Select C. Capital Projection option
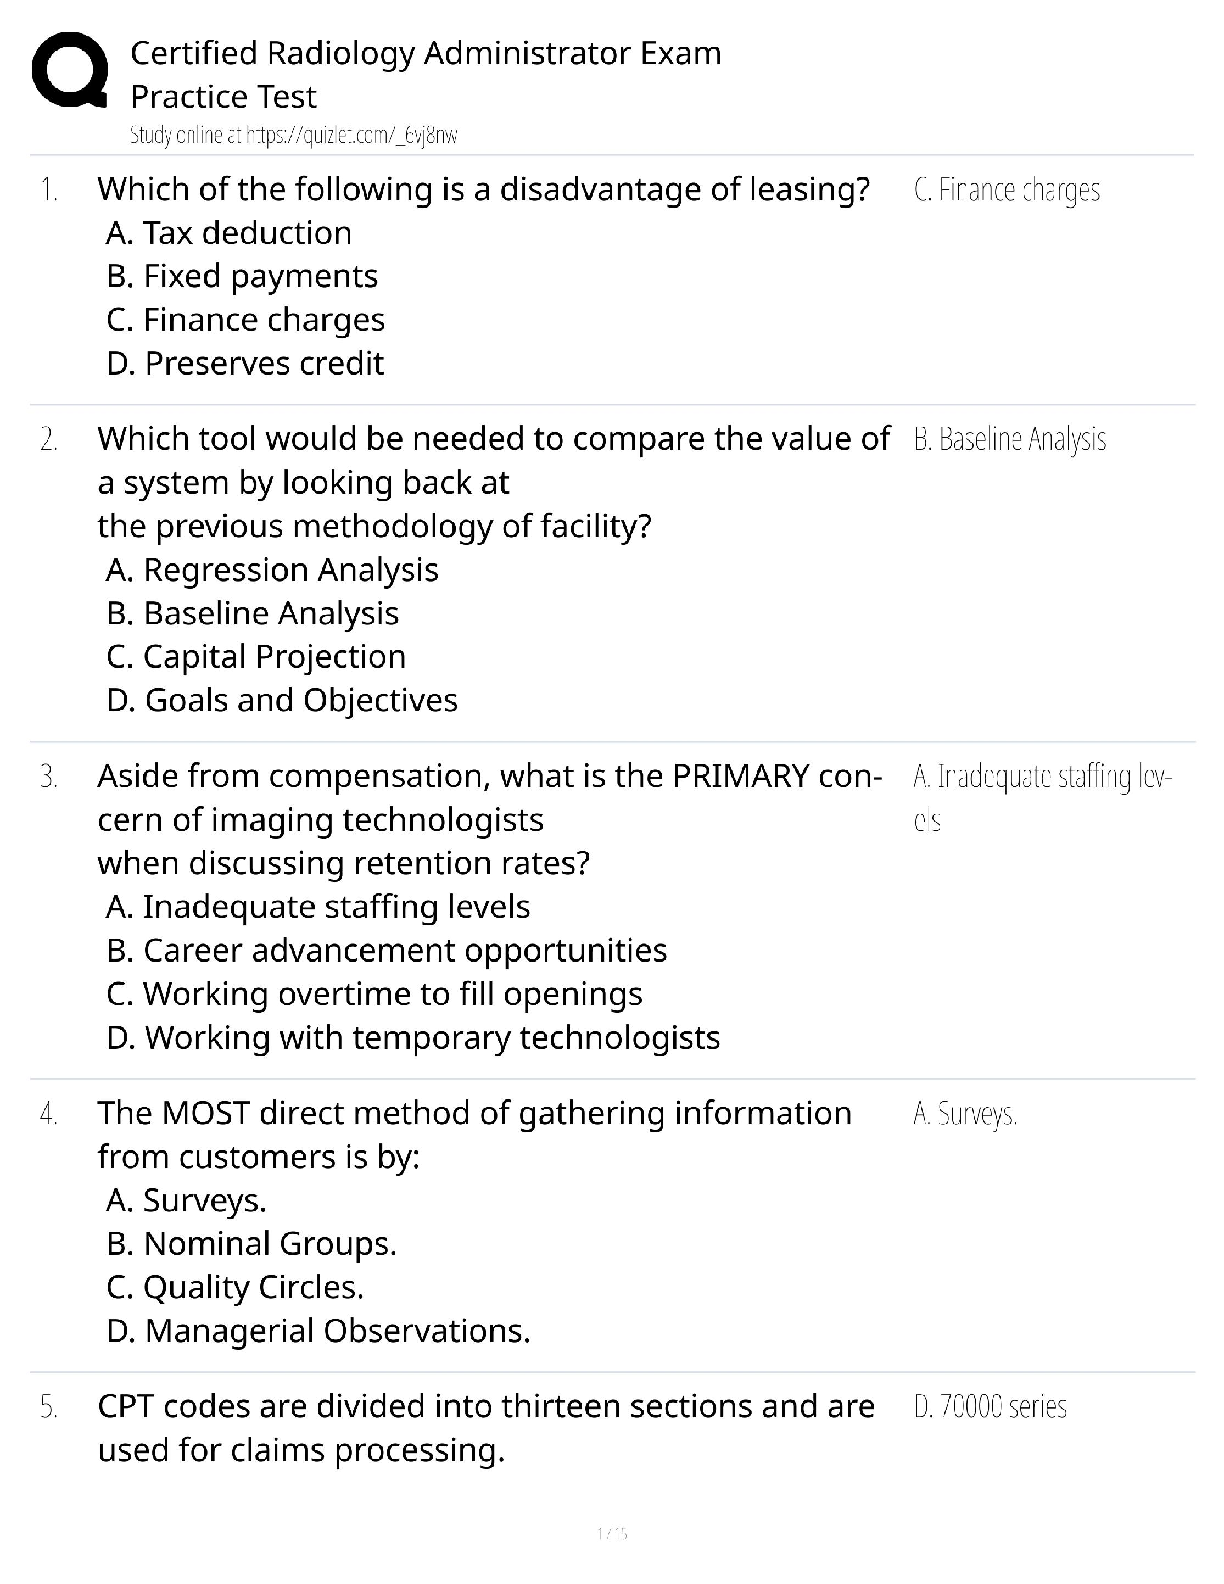 (x=256, y=657)
